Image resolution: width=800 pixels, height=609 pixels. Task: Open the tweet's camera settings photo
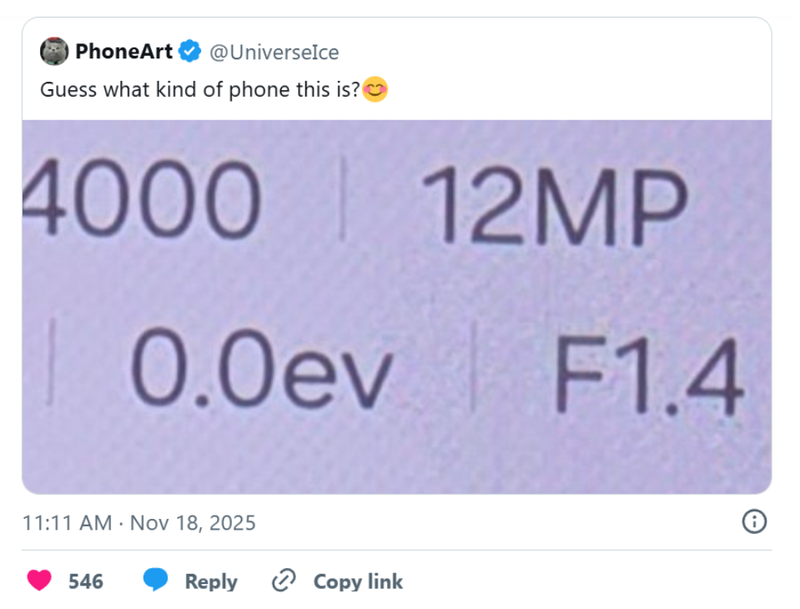(x=396, y=306)
